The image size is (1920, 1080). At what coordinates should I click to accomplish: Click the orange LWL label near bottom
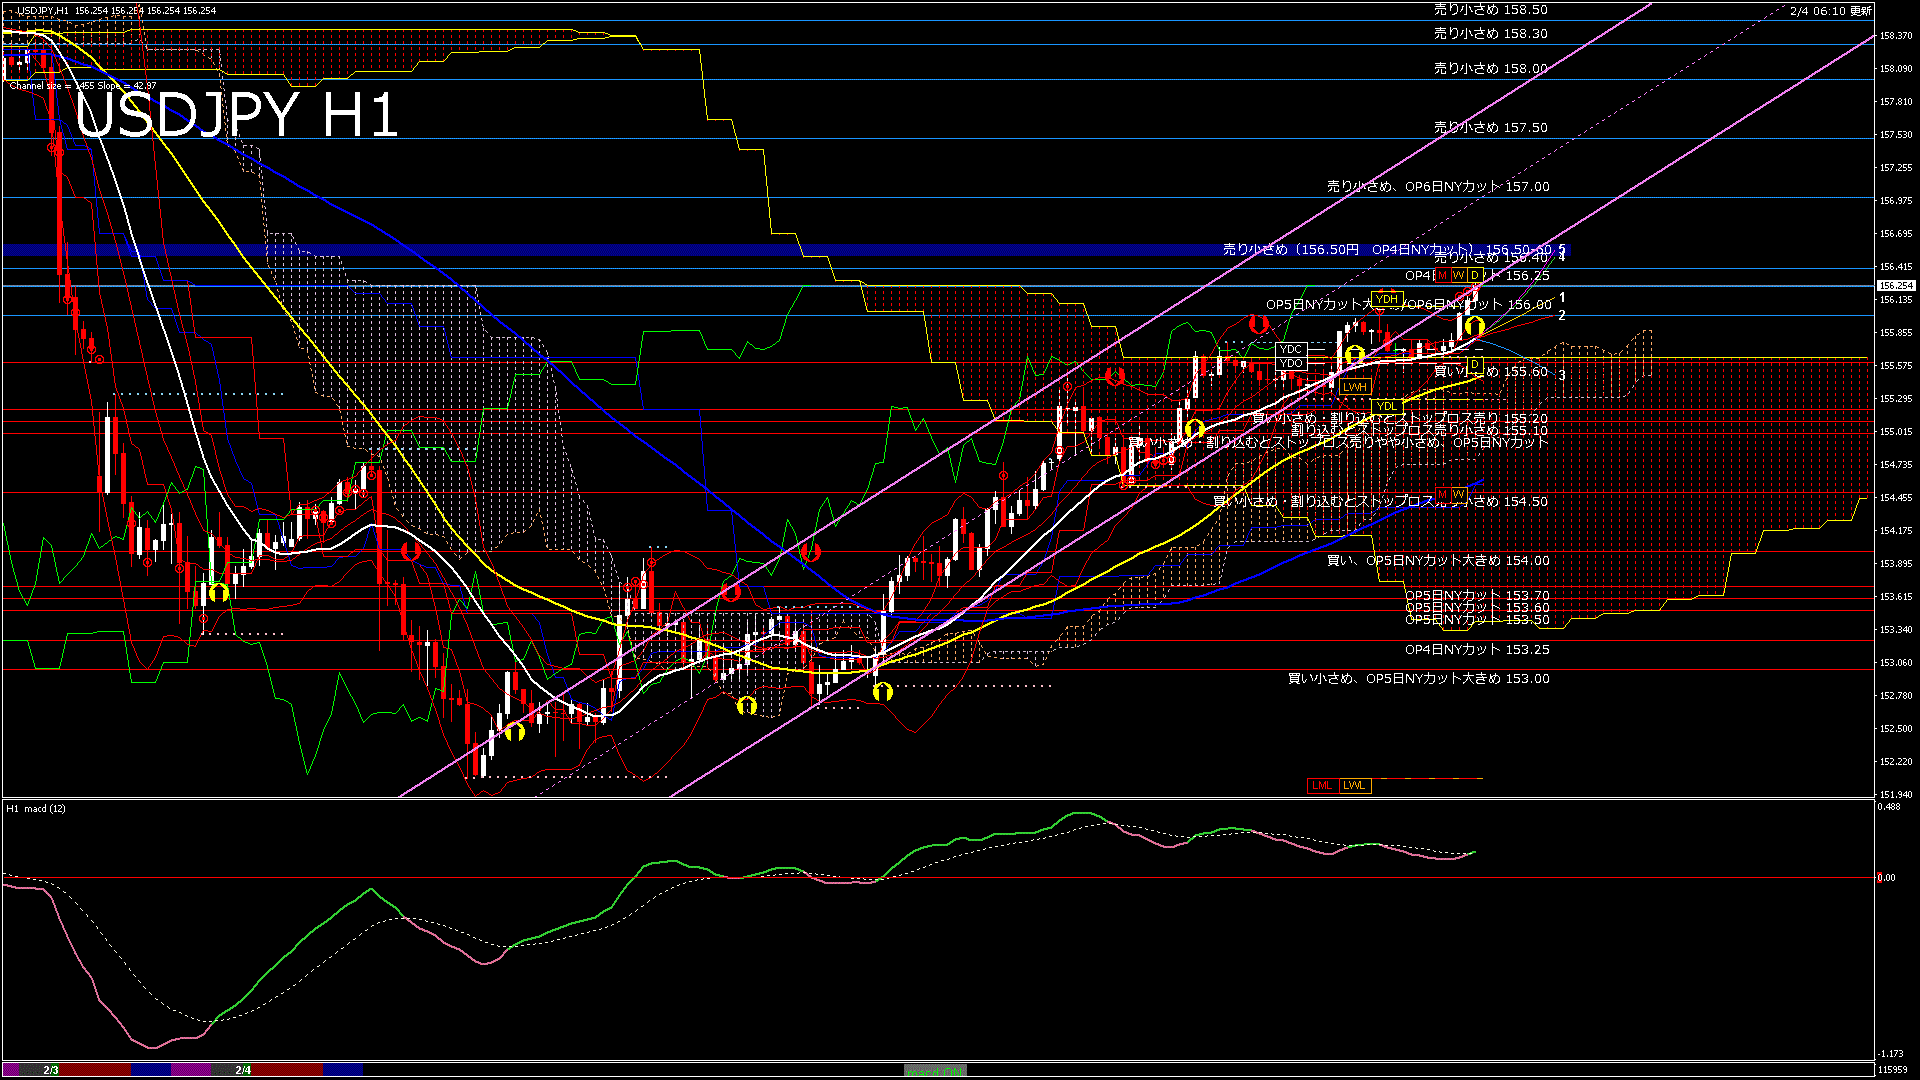coord(1354,785)
